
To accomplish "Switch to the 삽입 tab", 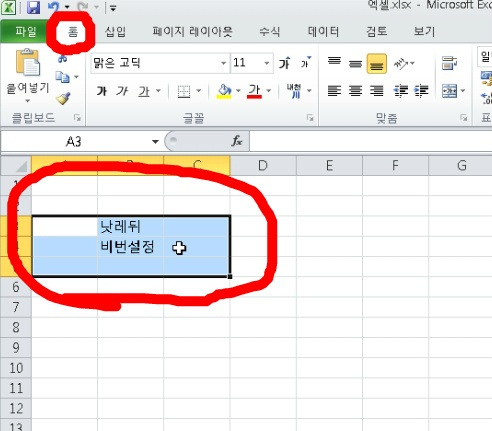I will pos(115,32).
